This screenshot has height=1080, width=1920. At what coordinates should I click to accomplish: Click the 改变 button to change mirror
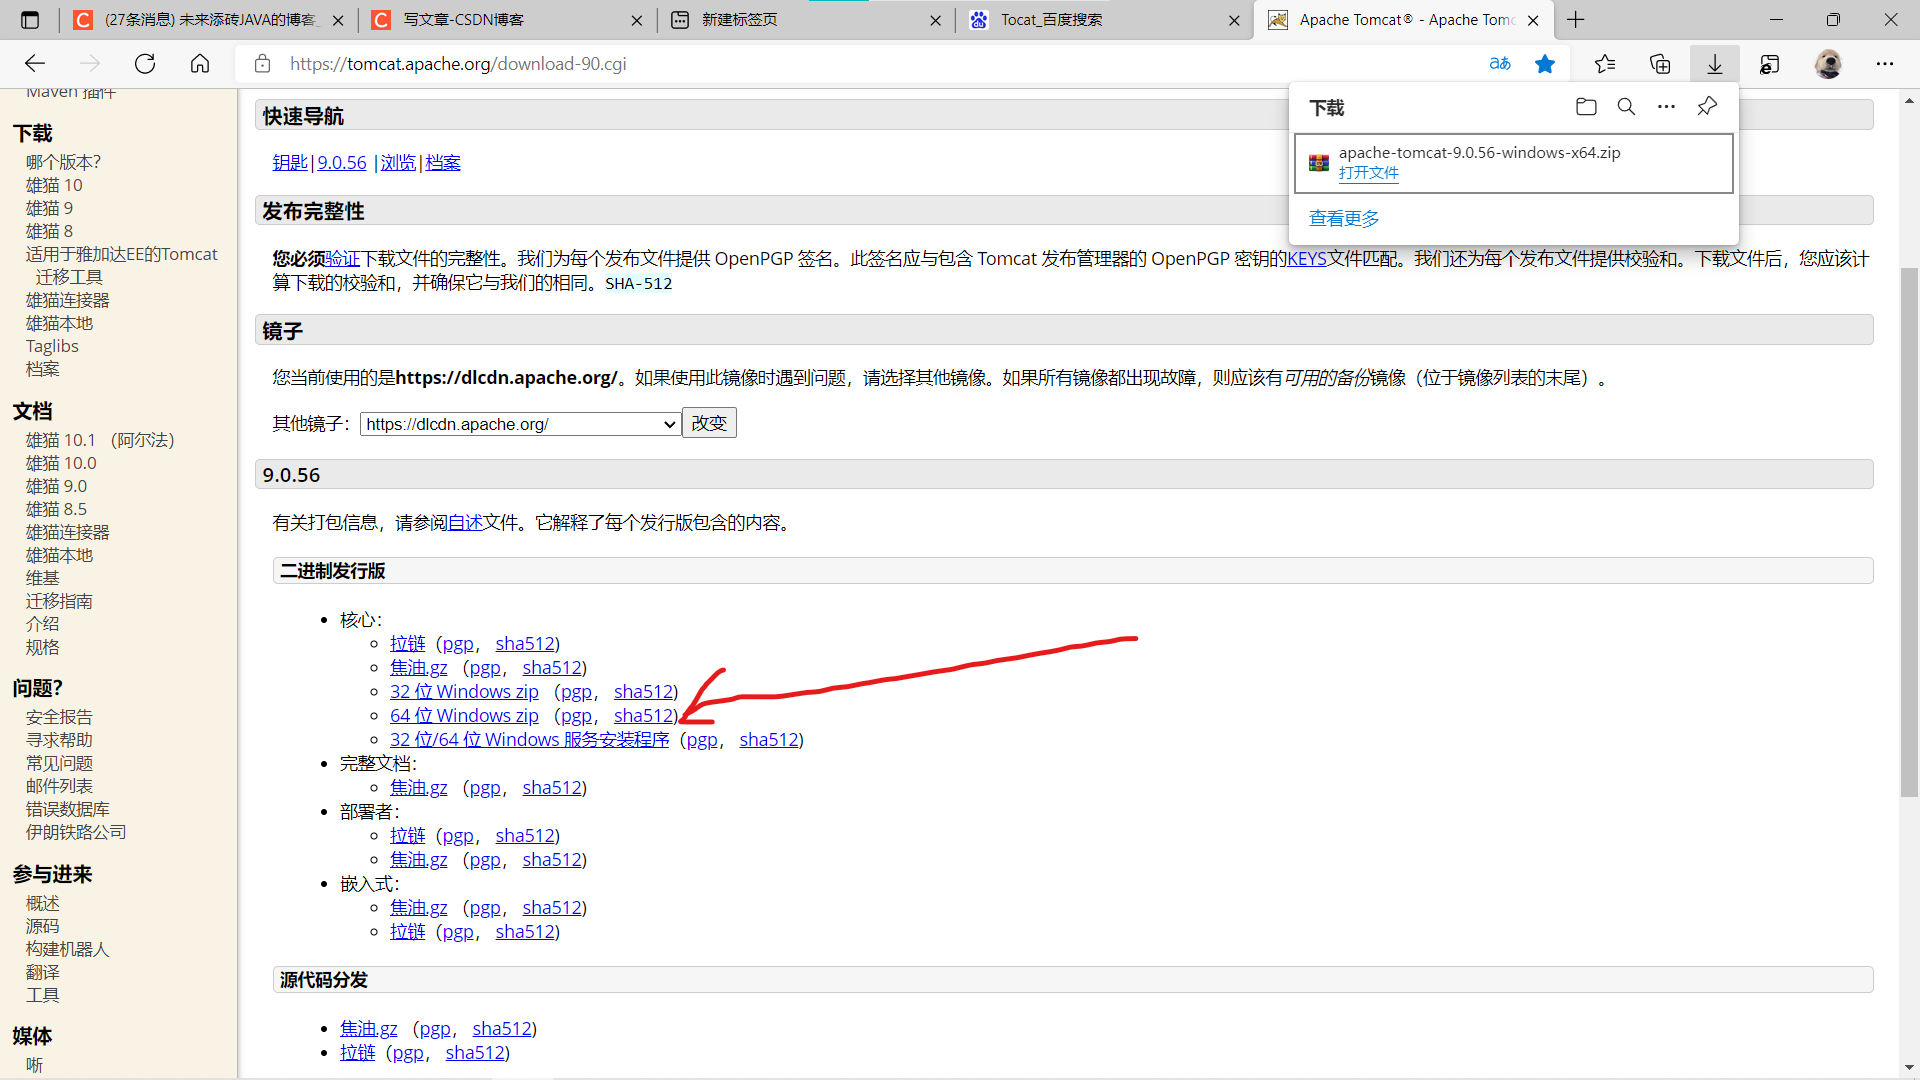tap(708, 422)
